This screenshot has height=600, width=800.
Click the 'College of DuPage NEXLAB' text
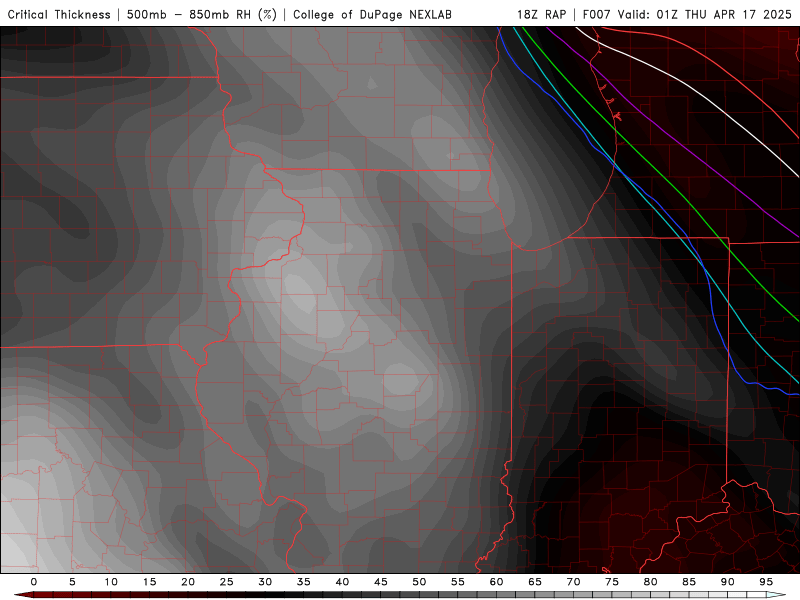372,14
